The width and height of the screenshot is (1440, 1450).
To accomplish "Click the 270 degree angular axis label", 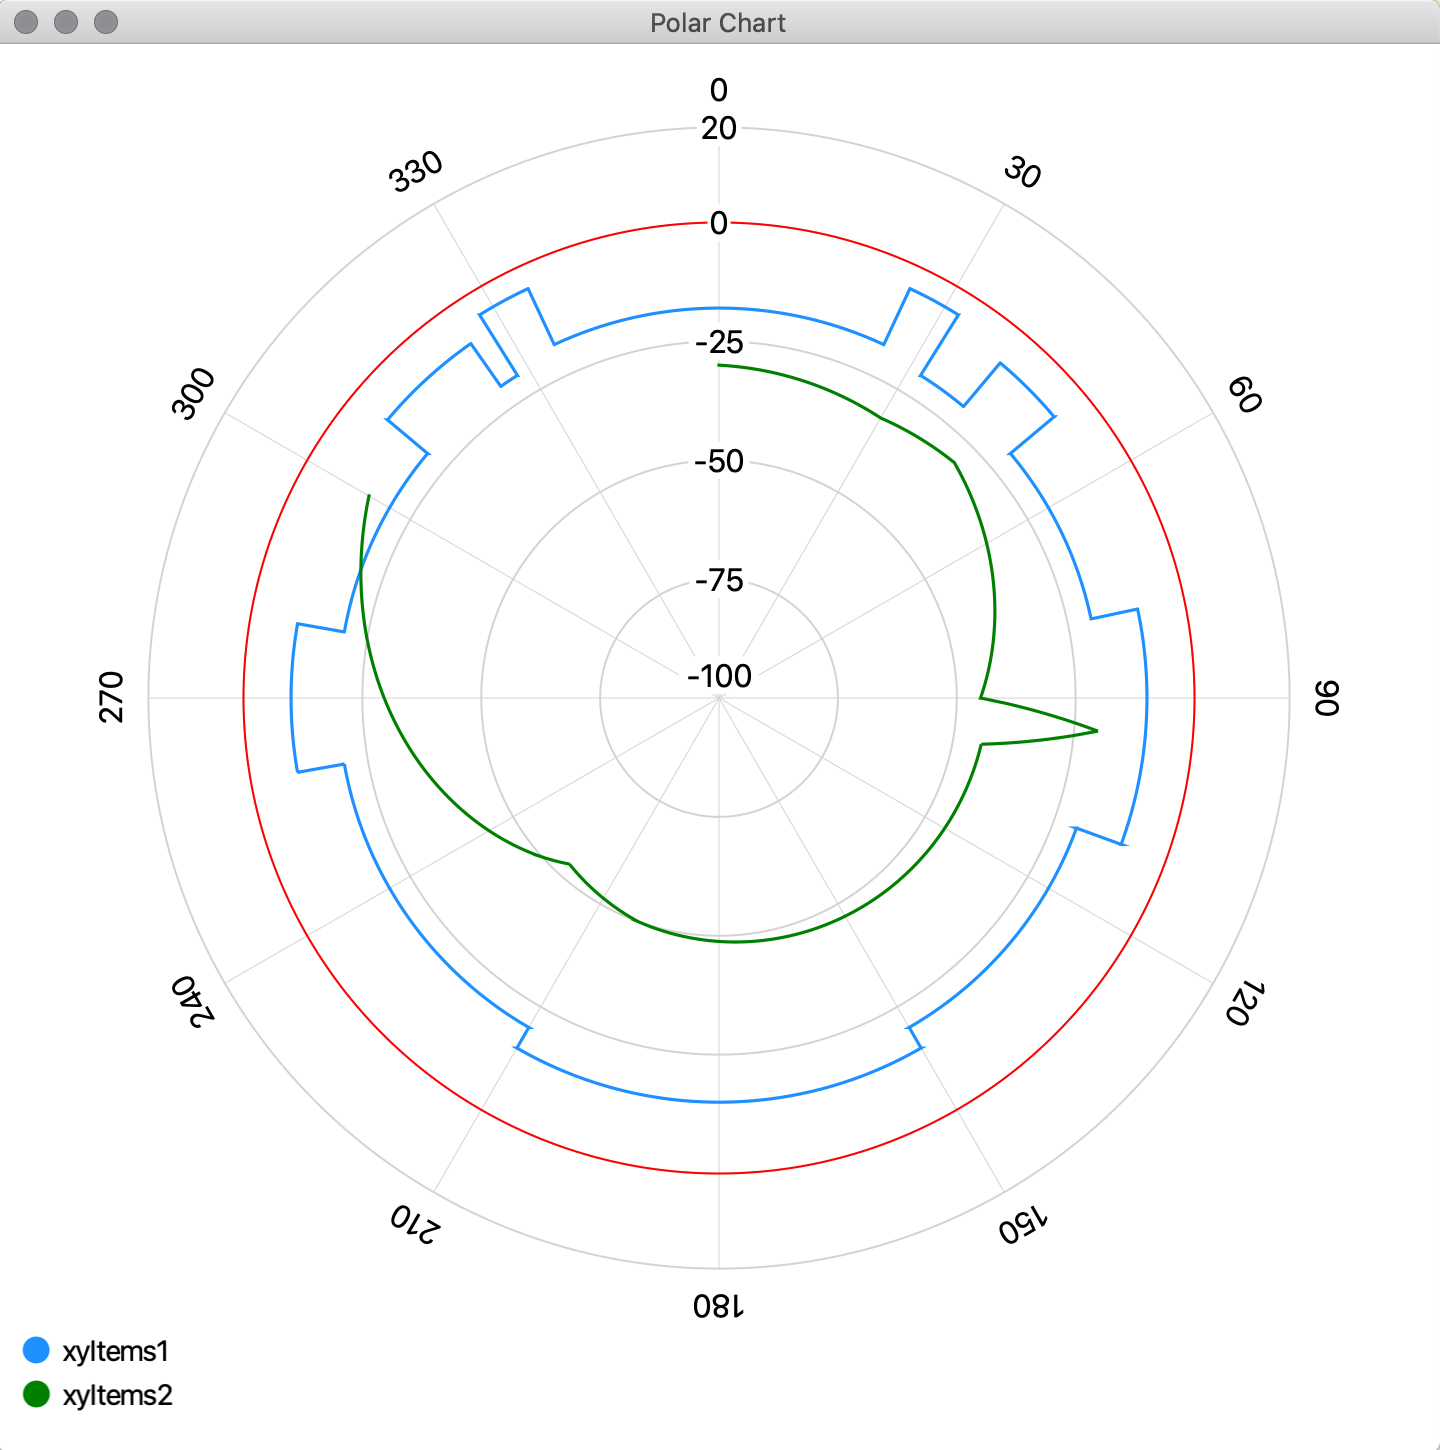I will (111, 697).
